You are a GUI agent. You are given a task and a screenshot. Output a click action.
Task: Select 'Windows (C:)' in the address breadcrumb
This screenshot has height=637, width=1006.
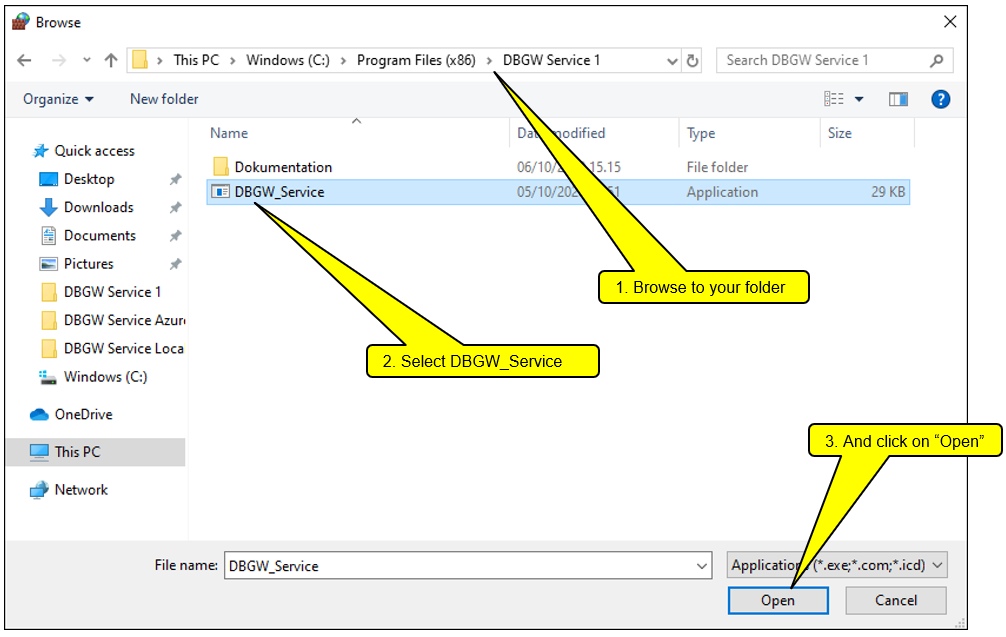click(288, 60)
